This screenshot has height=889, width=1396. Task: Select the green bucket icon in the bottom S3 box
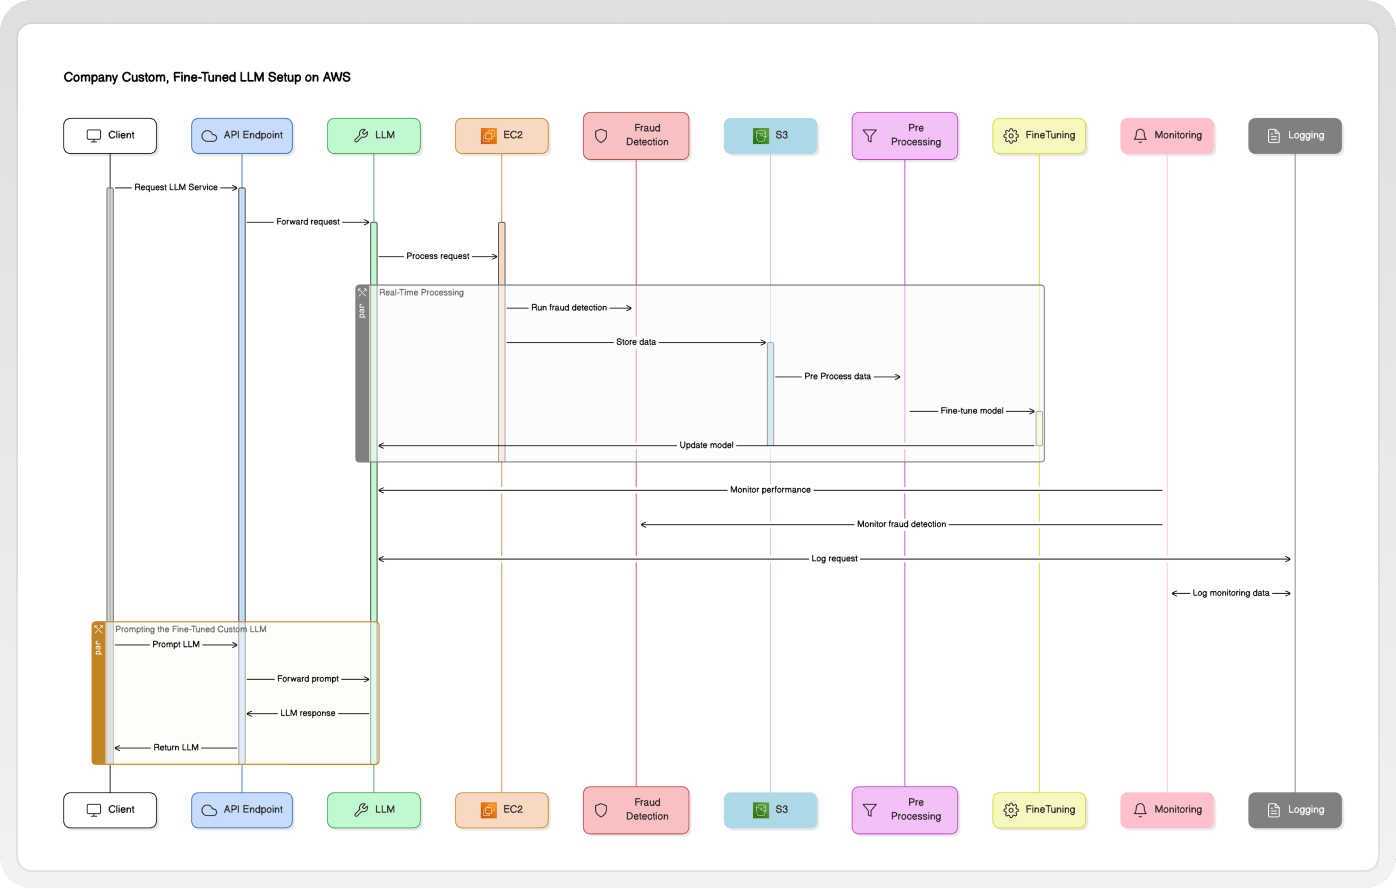point(761,810)
